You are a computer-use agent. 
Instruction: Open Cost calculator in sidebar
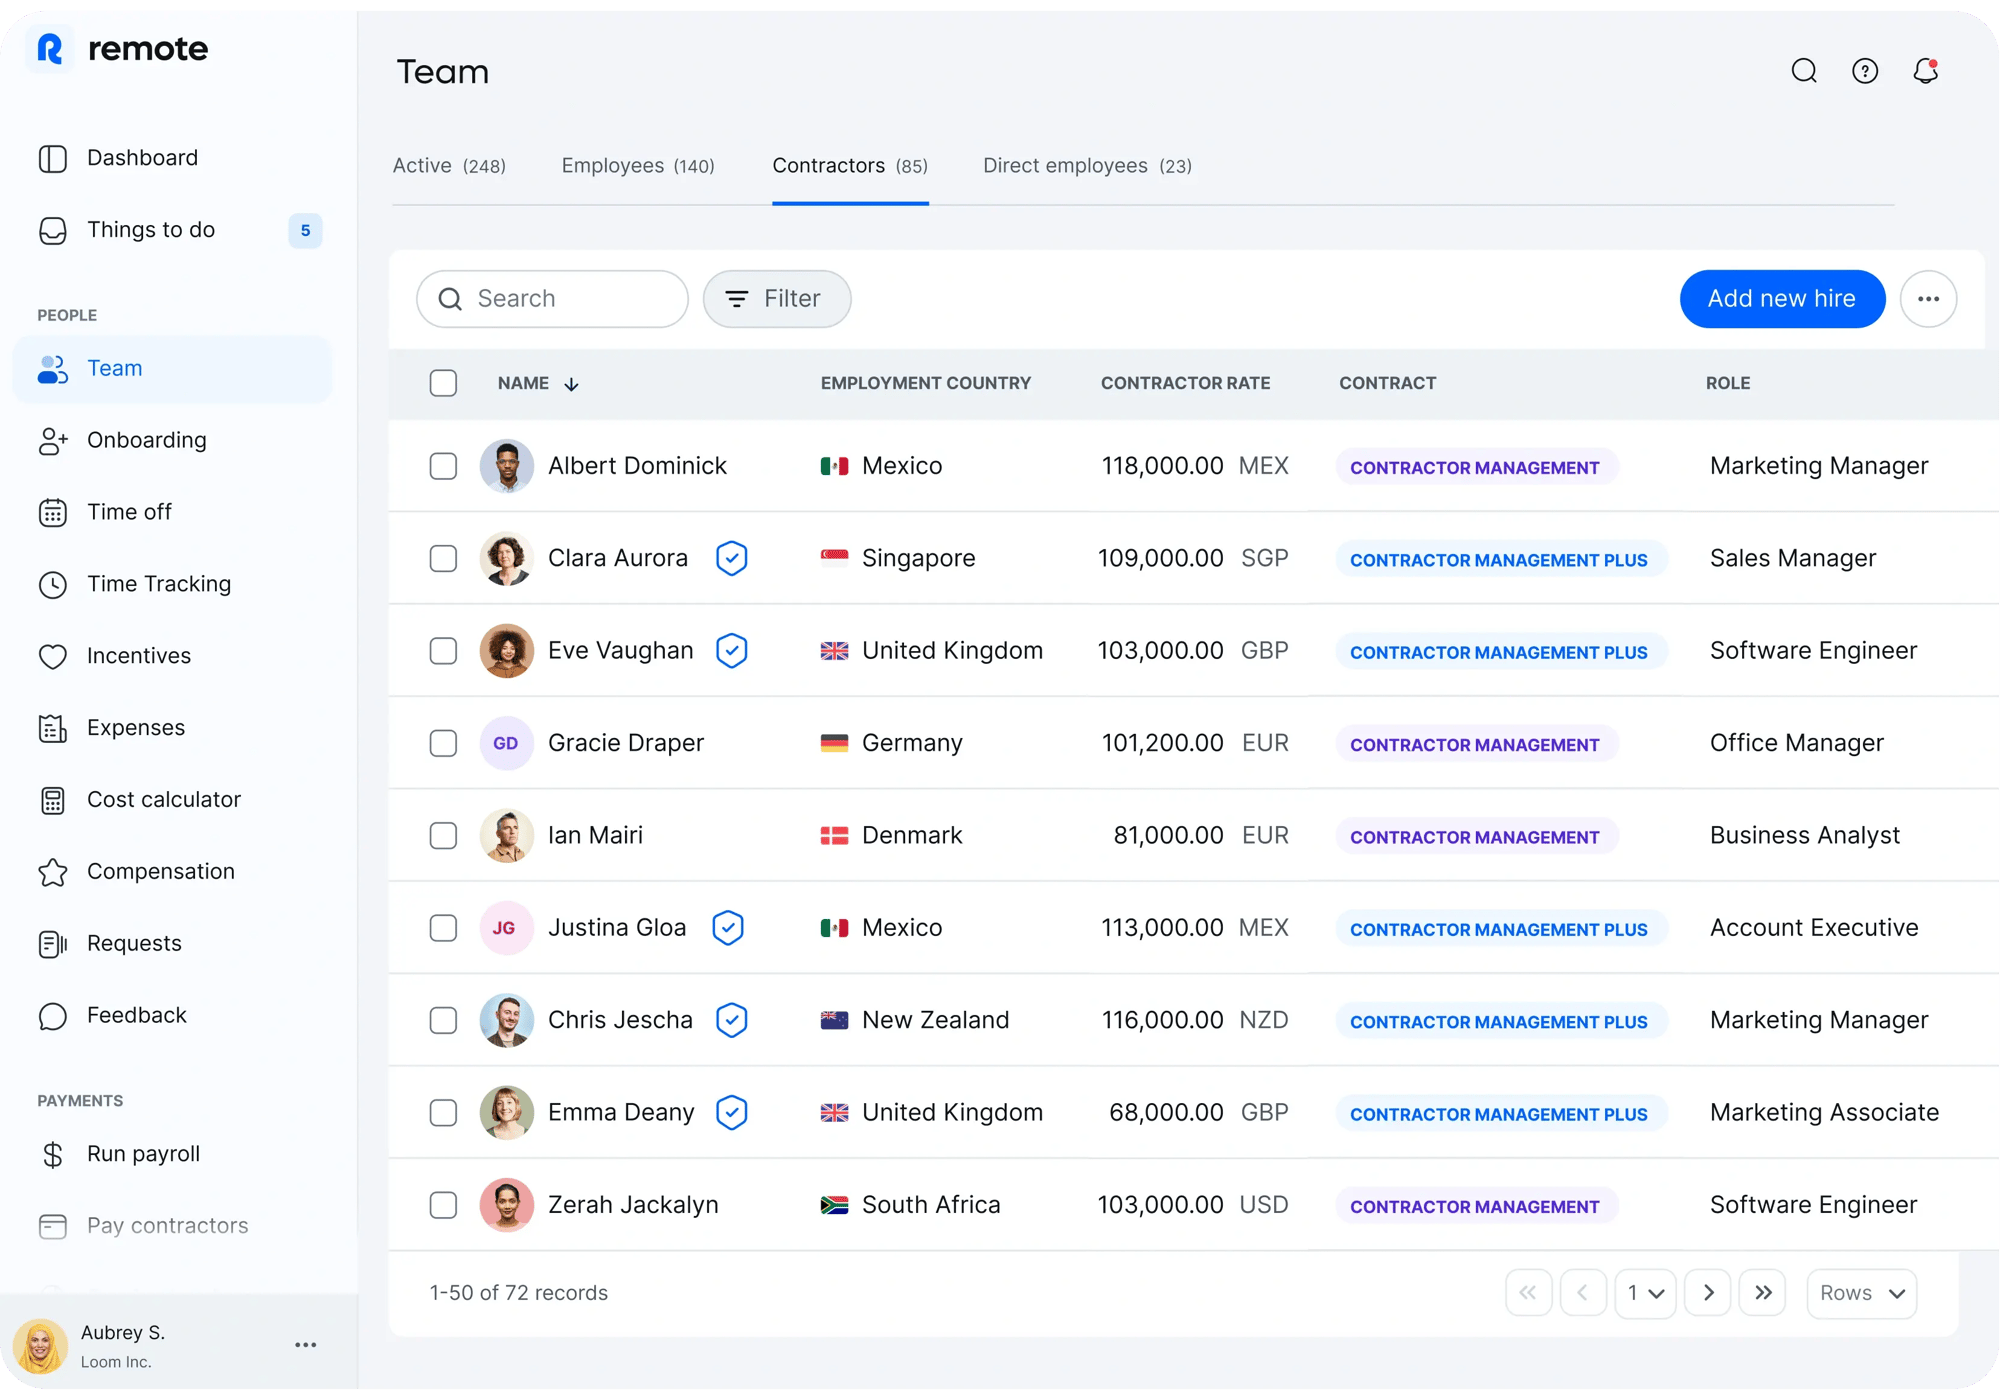[x=163, y=800]
